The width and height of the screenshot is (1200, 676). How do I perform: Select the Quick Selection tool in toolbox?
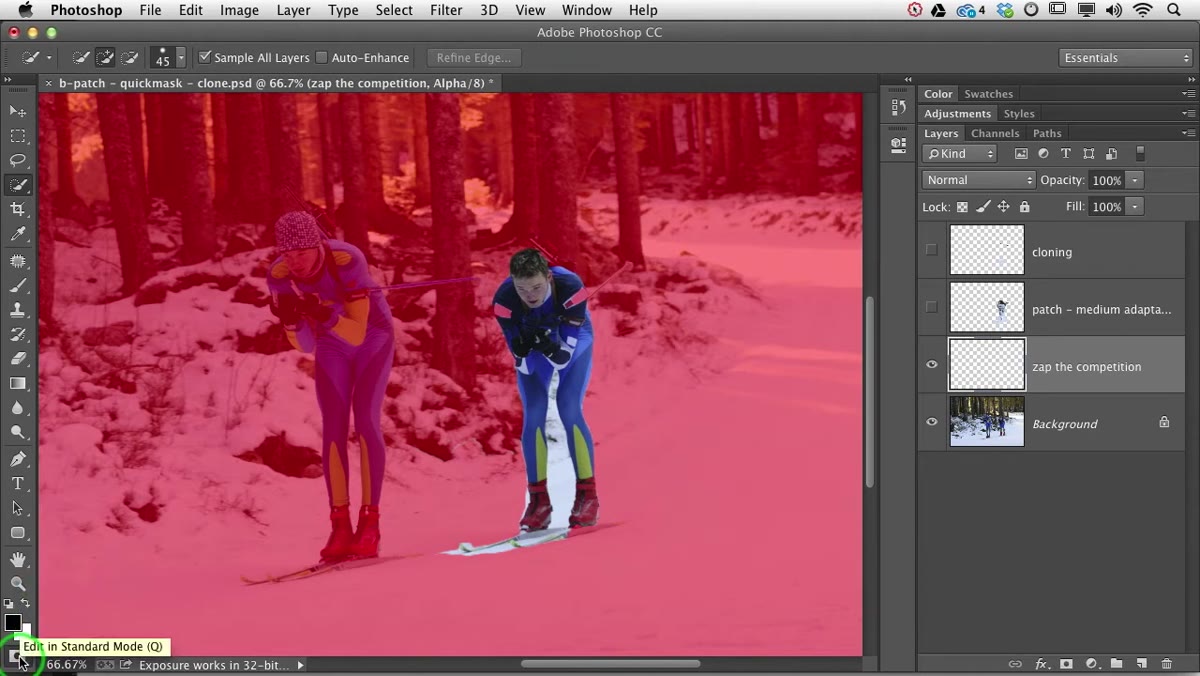18,185
